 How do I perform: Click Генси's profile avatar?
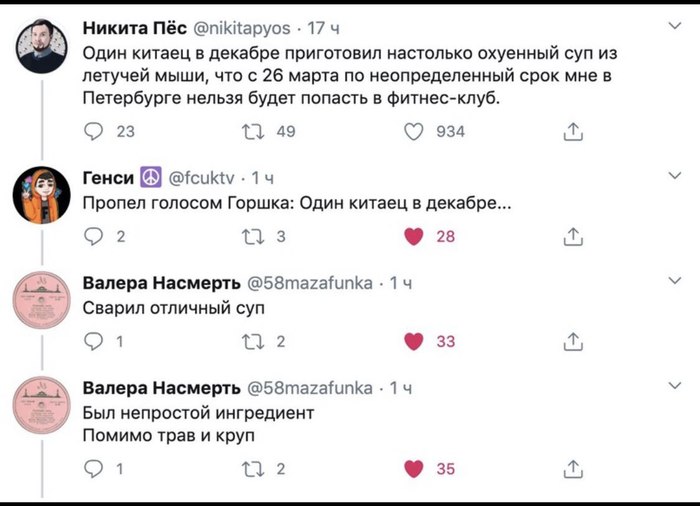coord(41,194)
